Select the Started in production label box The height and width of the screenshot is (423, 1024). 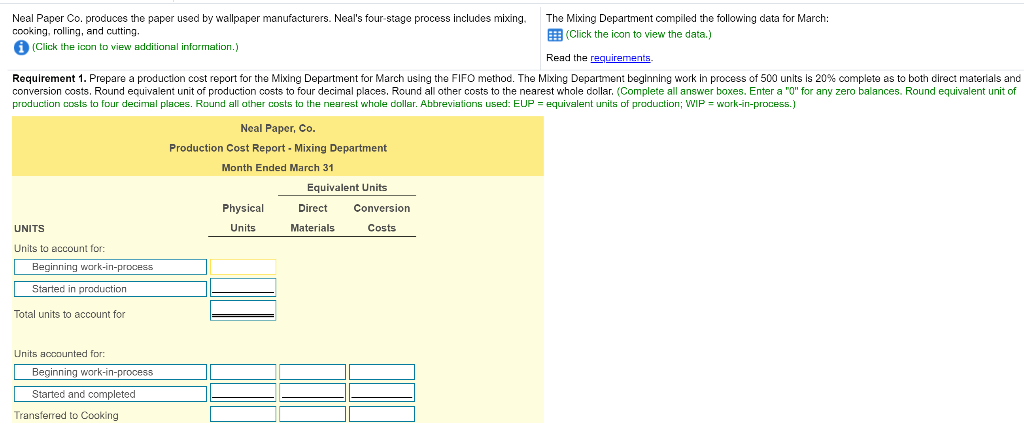(110, 289)
